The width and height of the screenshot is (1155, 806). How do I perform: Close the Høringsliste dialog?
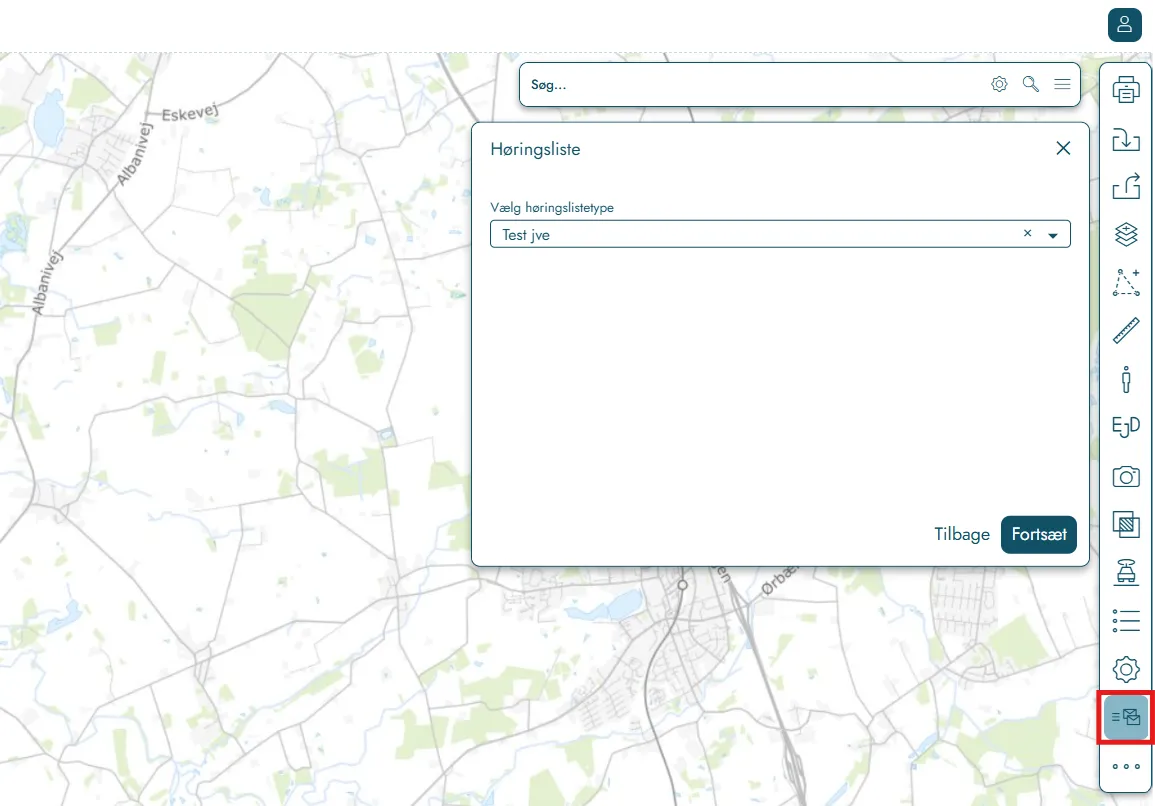1063,148
